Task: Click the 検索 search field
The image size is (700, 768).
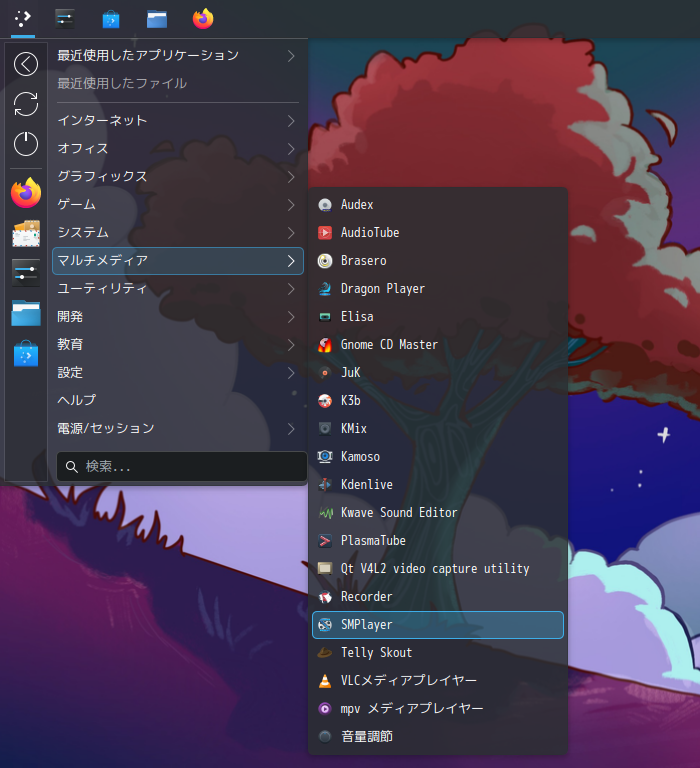Action: 182,467
